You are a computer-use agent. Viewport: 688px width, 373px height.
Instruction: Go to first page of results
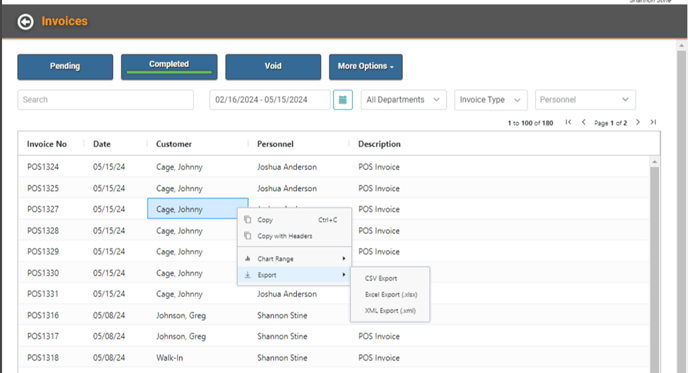click(x=568, y=122)
